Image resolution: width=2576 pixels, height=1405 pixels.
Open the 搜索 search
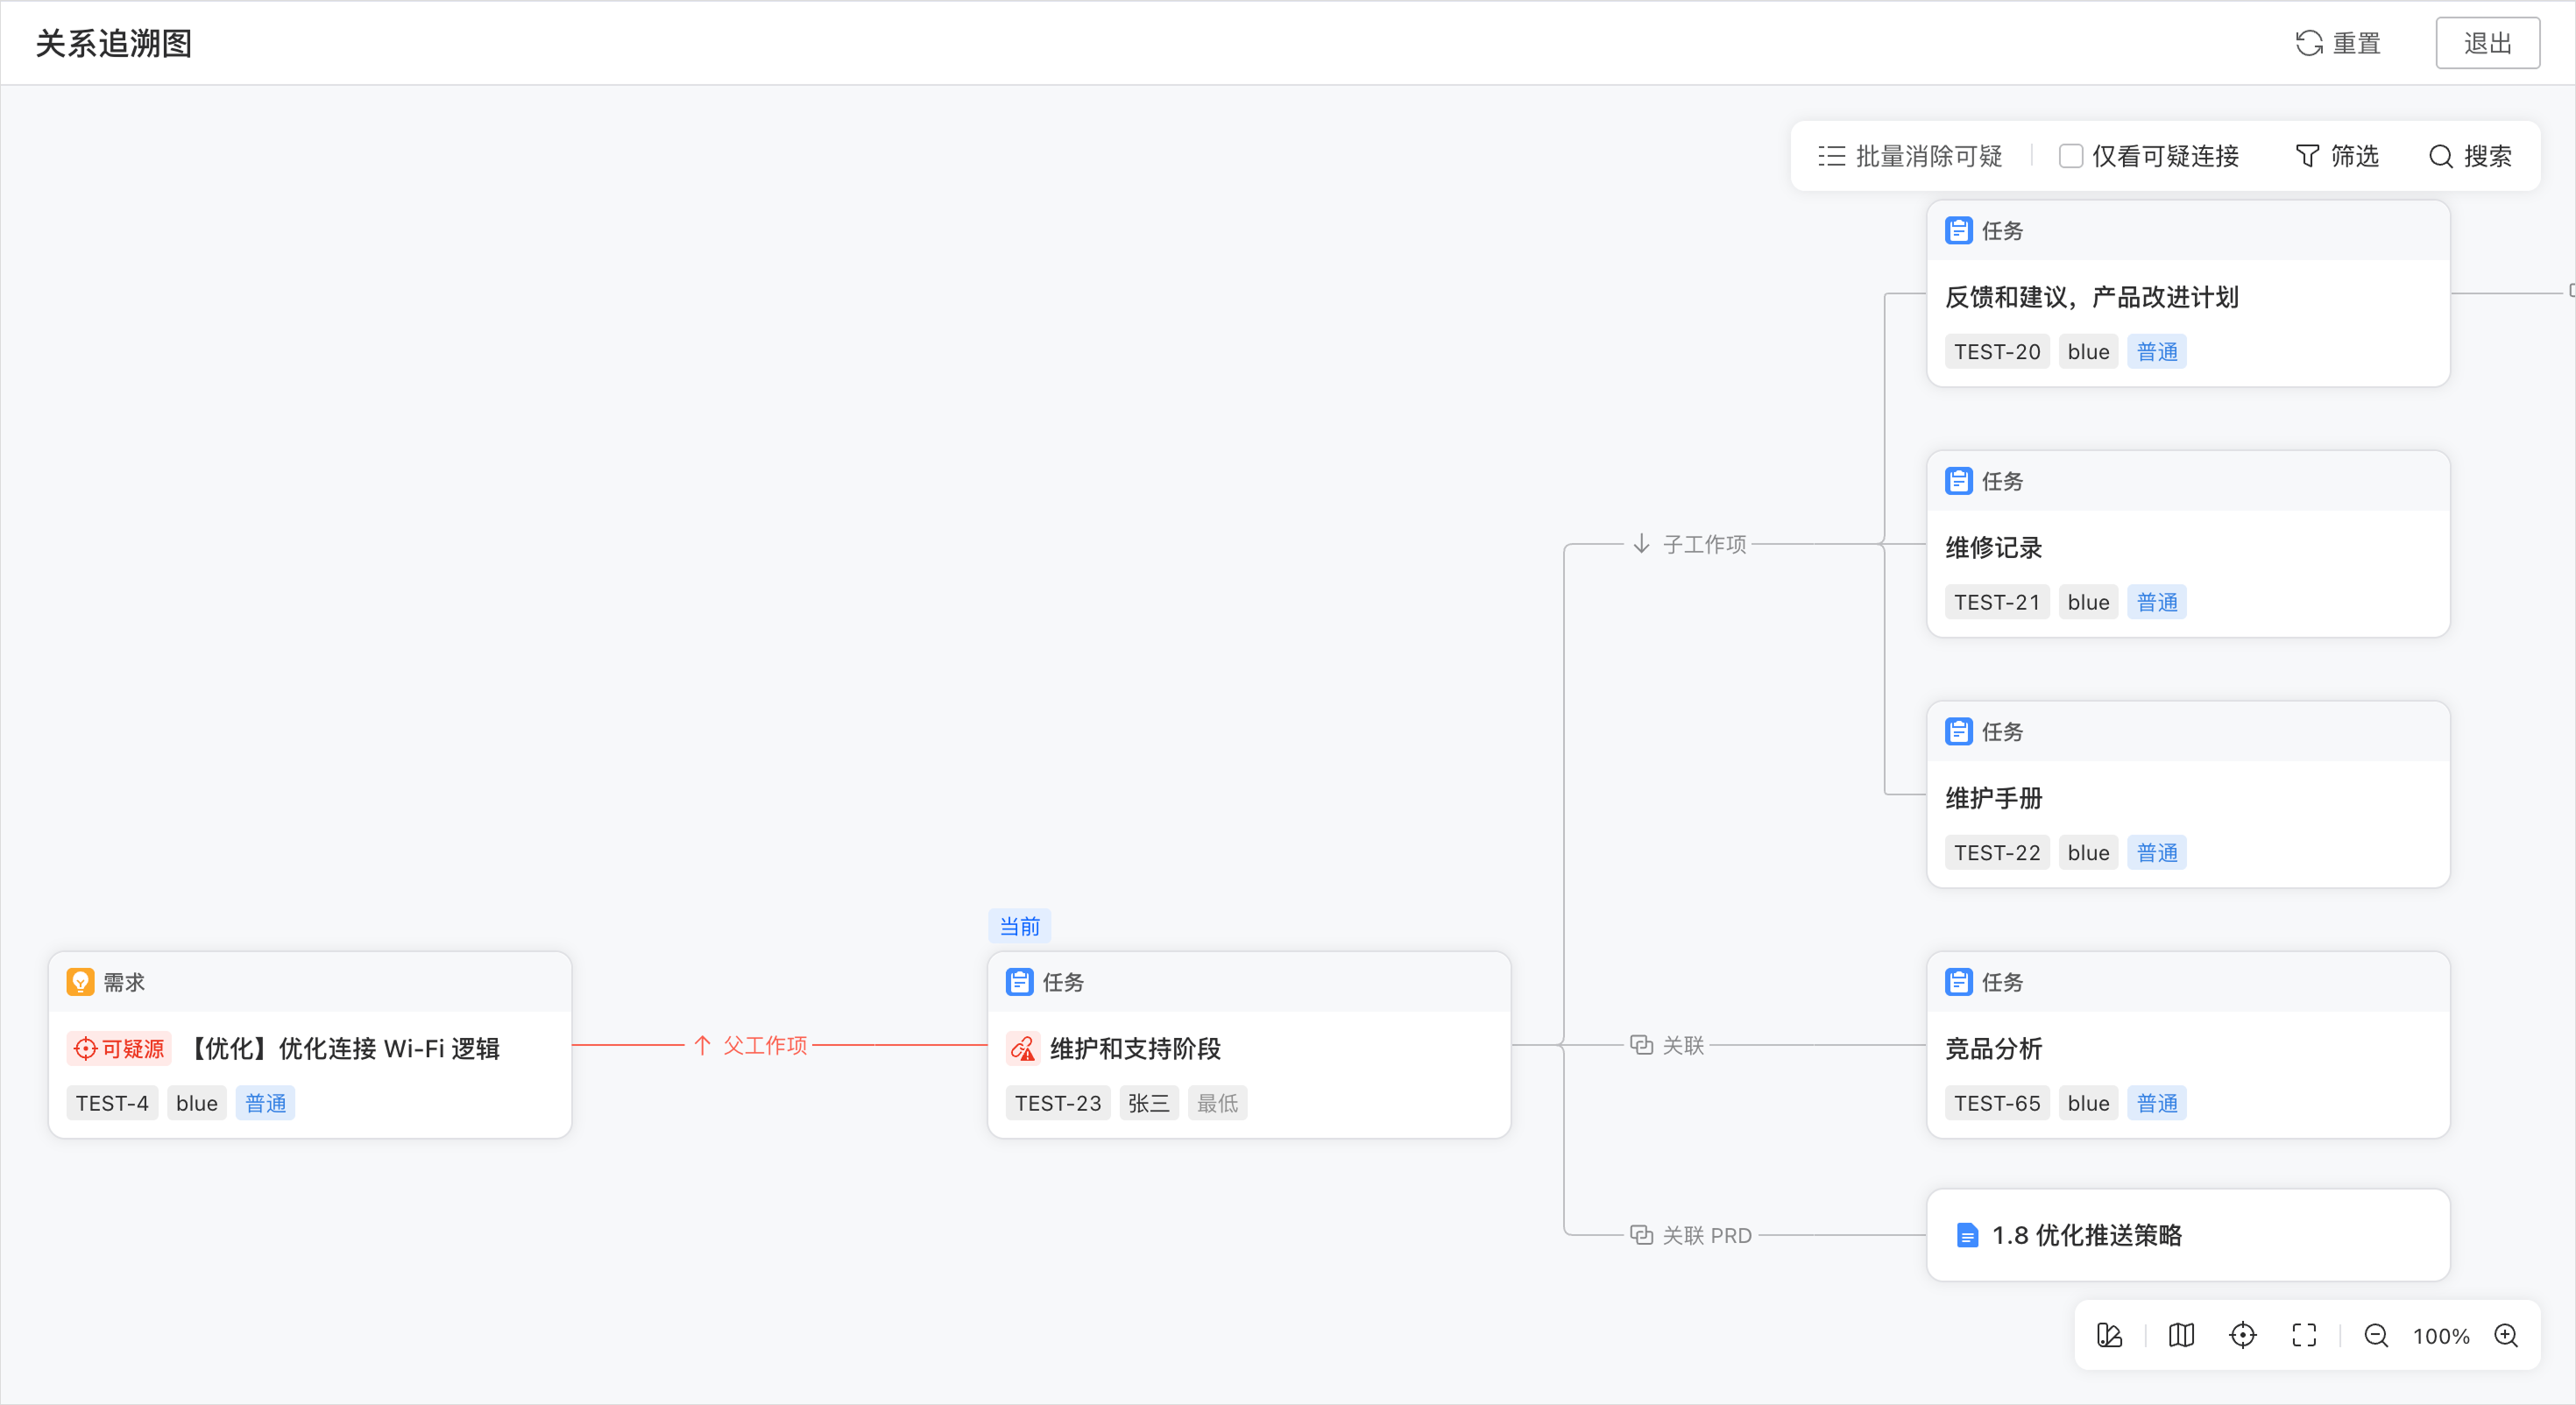tap(2470, 156)
